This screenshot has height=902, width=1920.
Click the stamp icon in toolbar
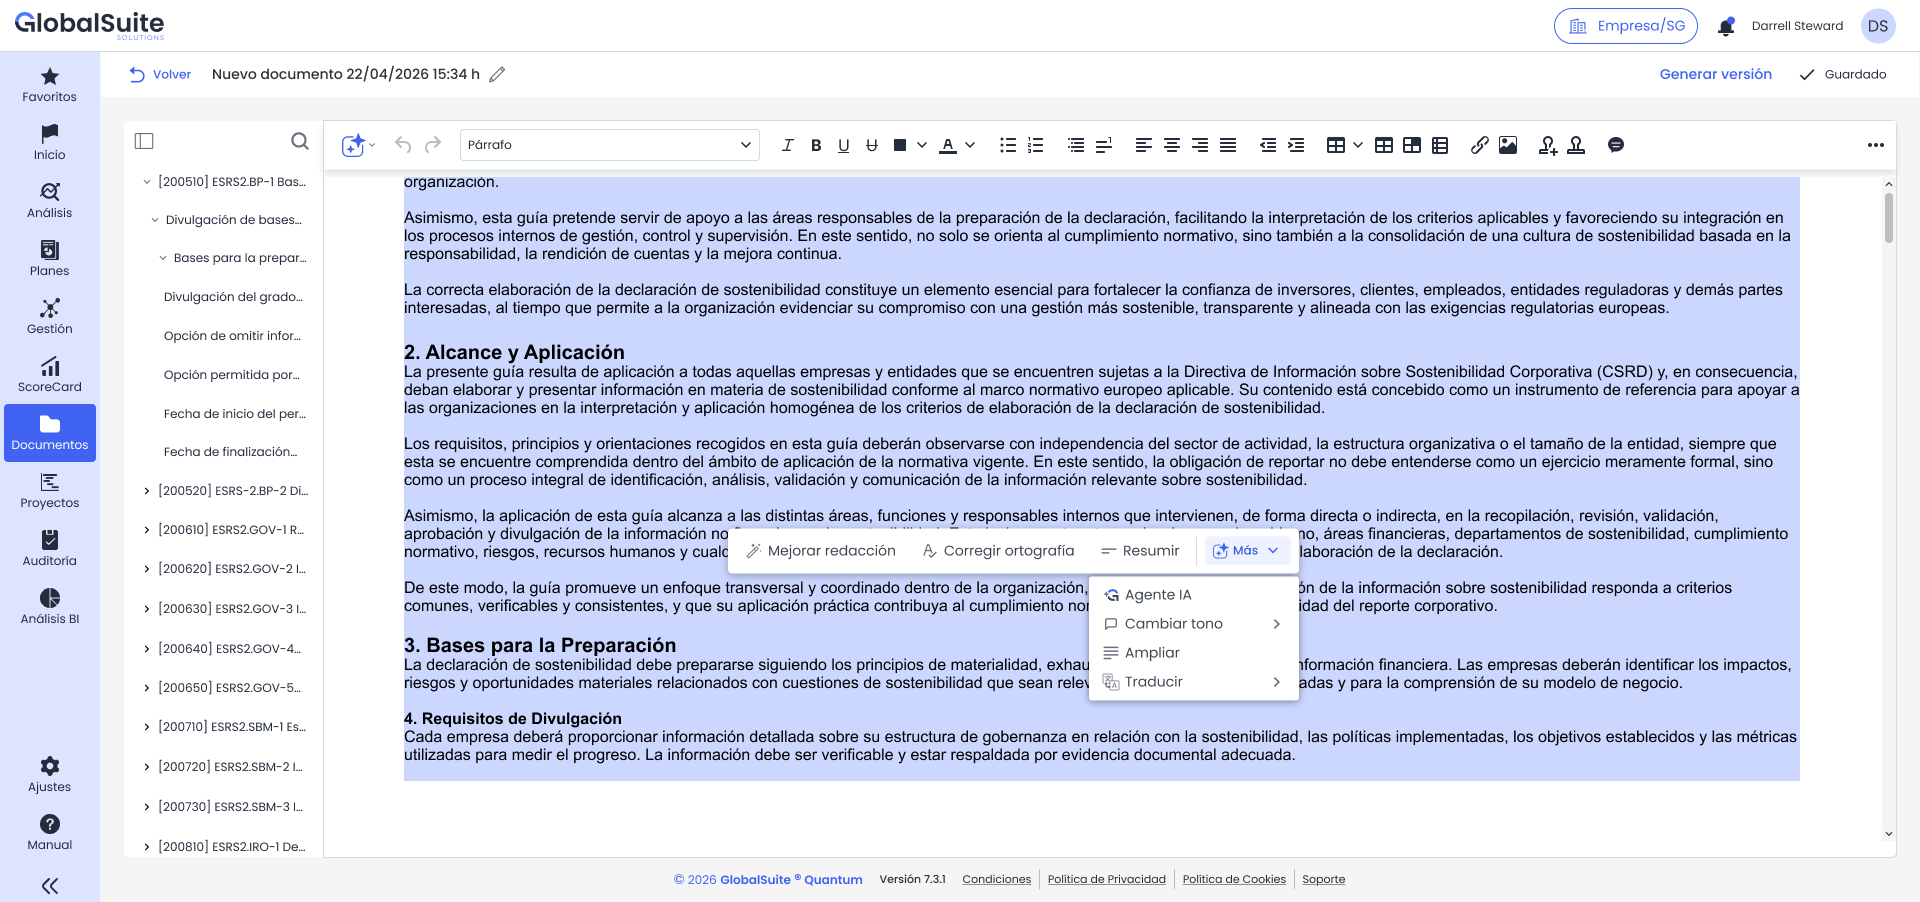pyautogui.click(x=1576, y=145)
